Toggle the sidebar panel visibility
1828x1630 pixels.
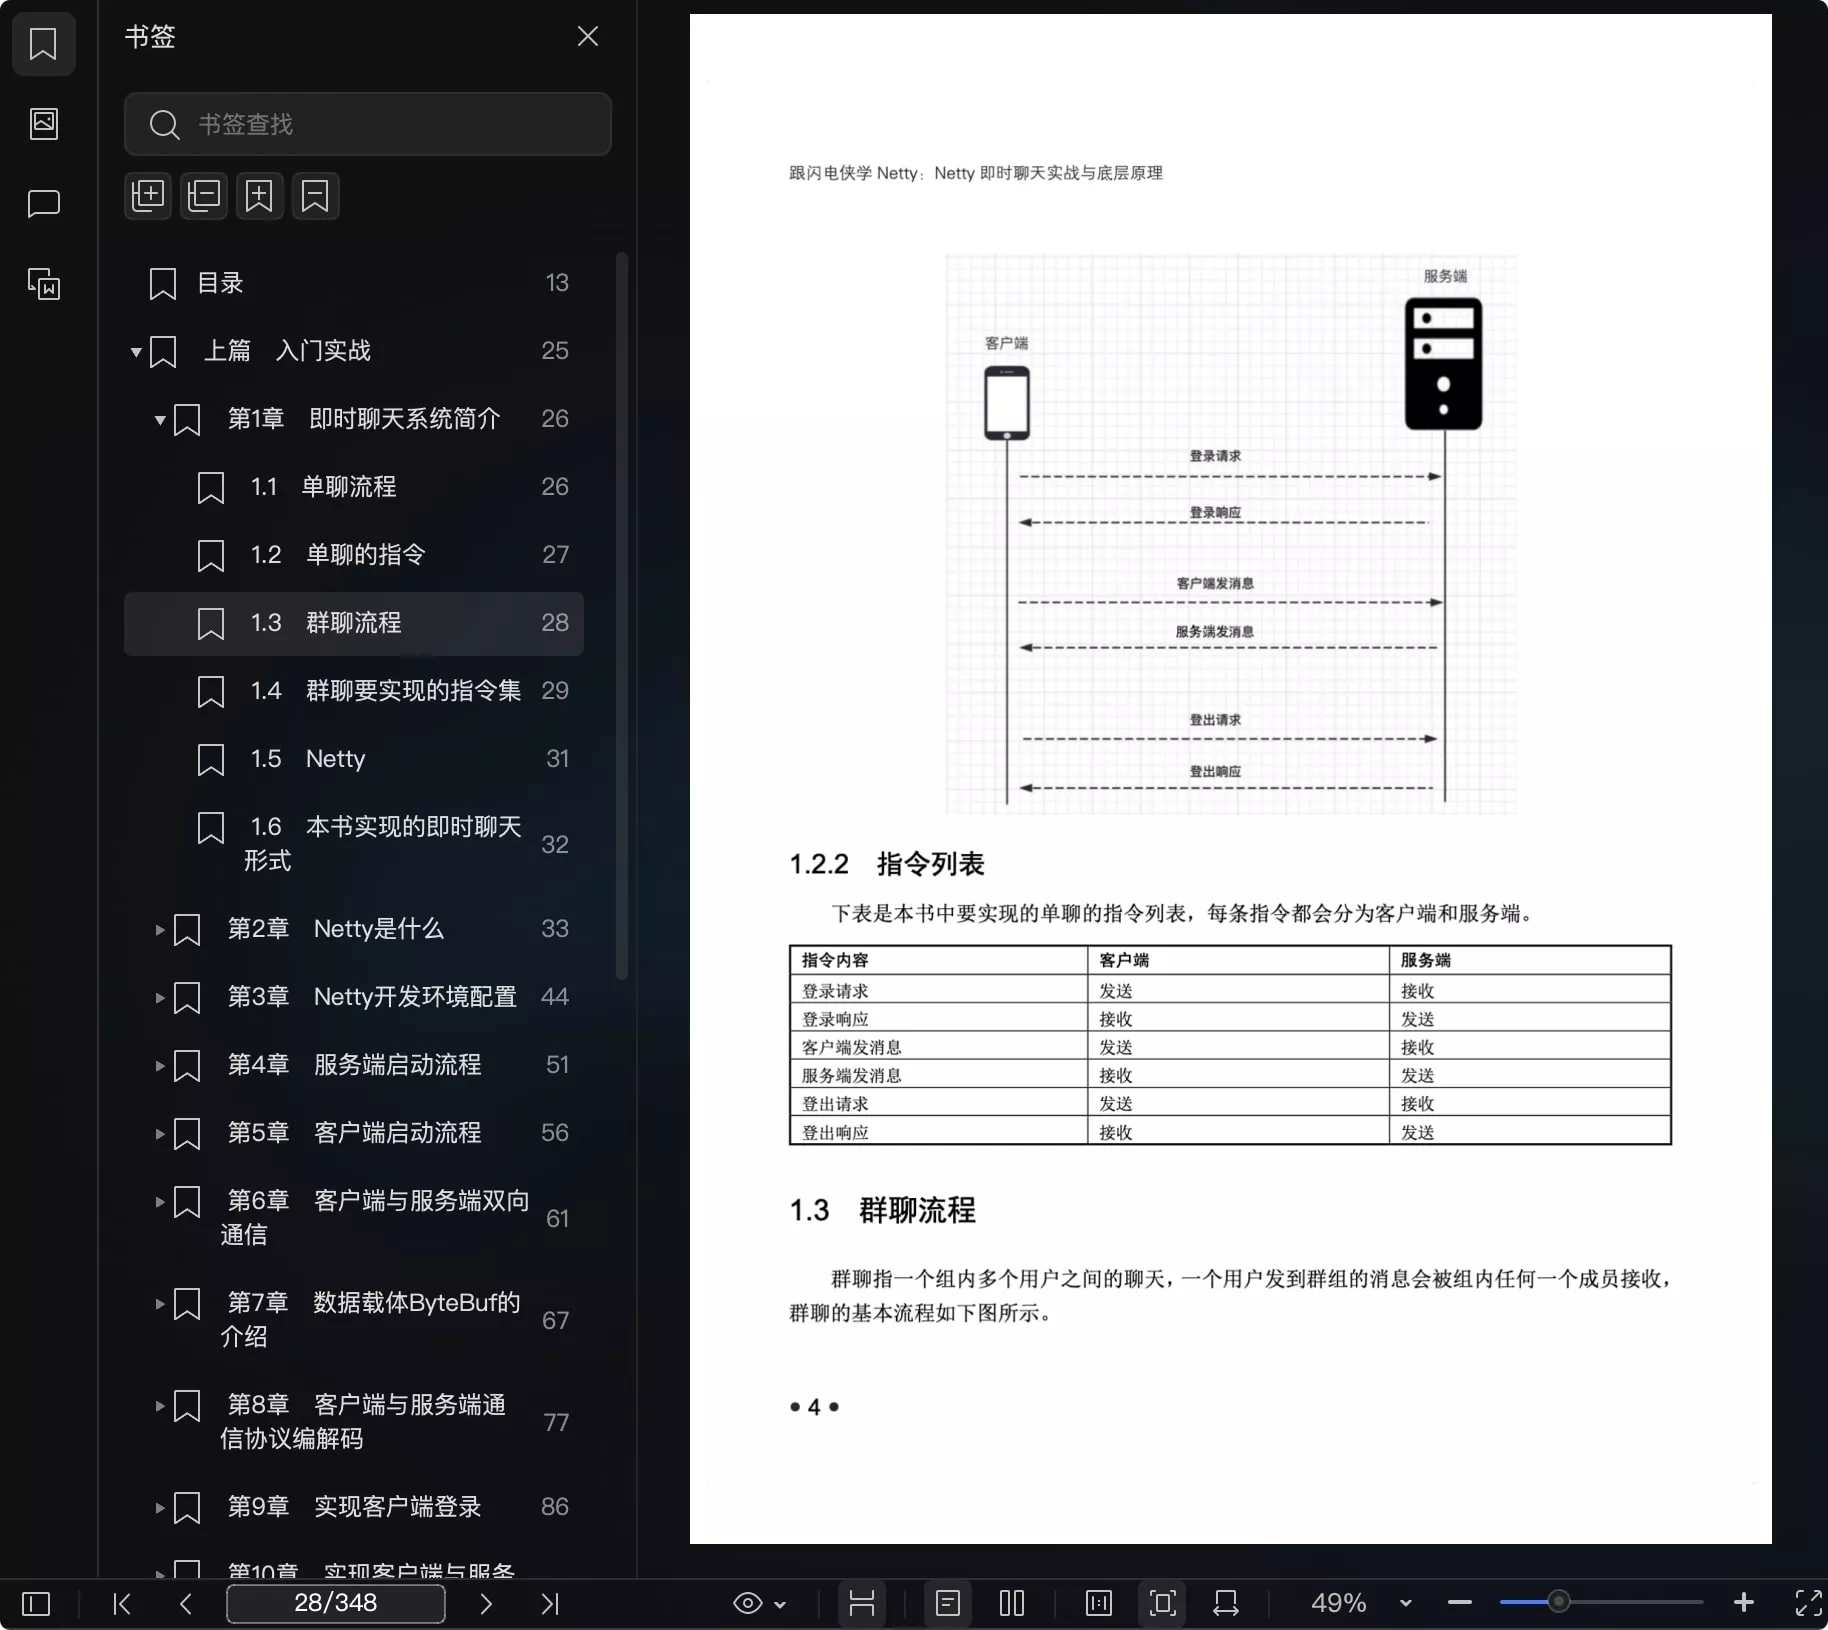[x=36, y=1604]
